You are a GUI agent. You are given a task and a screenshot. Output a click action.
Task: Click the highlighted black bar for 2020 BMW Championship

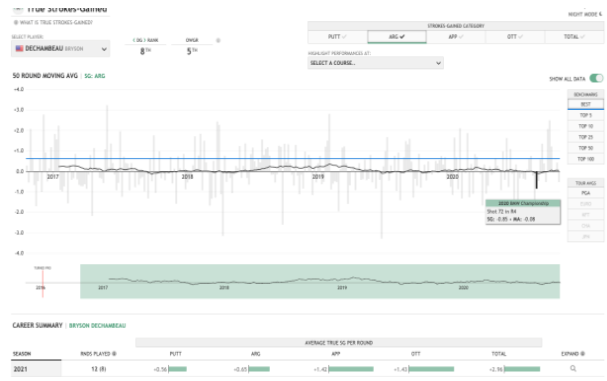[537, 180]
